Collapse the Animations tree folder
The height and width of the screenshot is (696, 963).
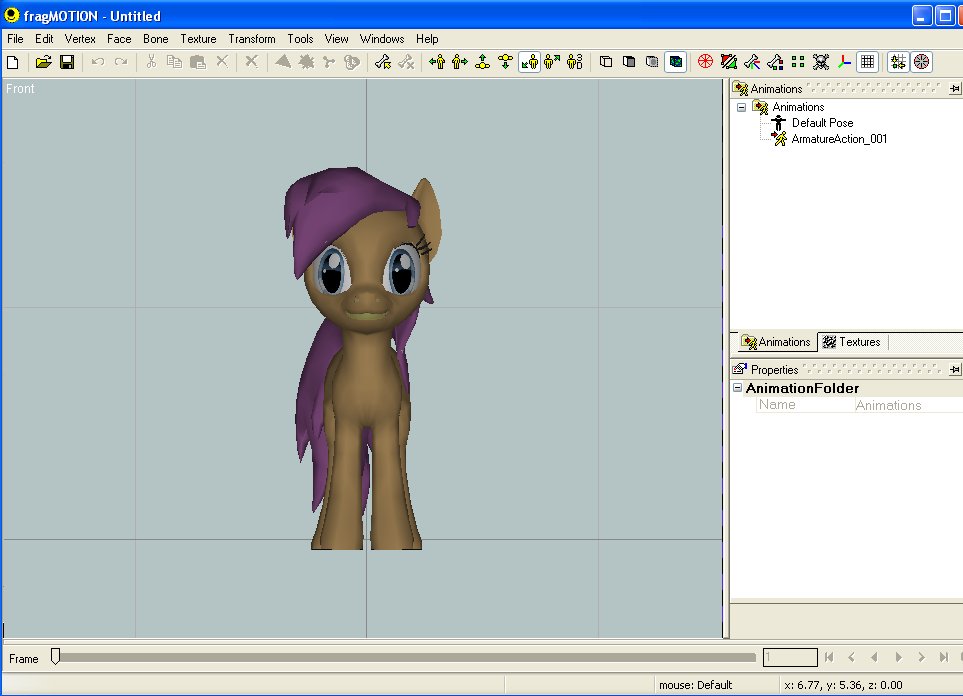(741, 107)
